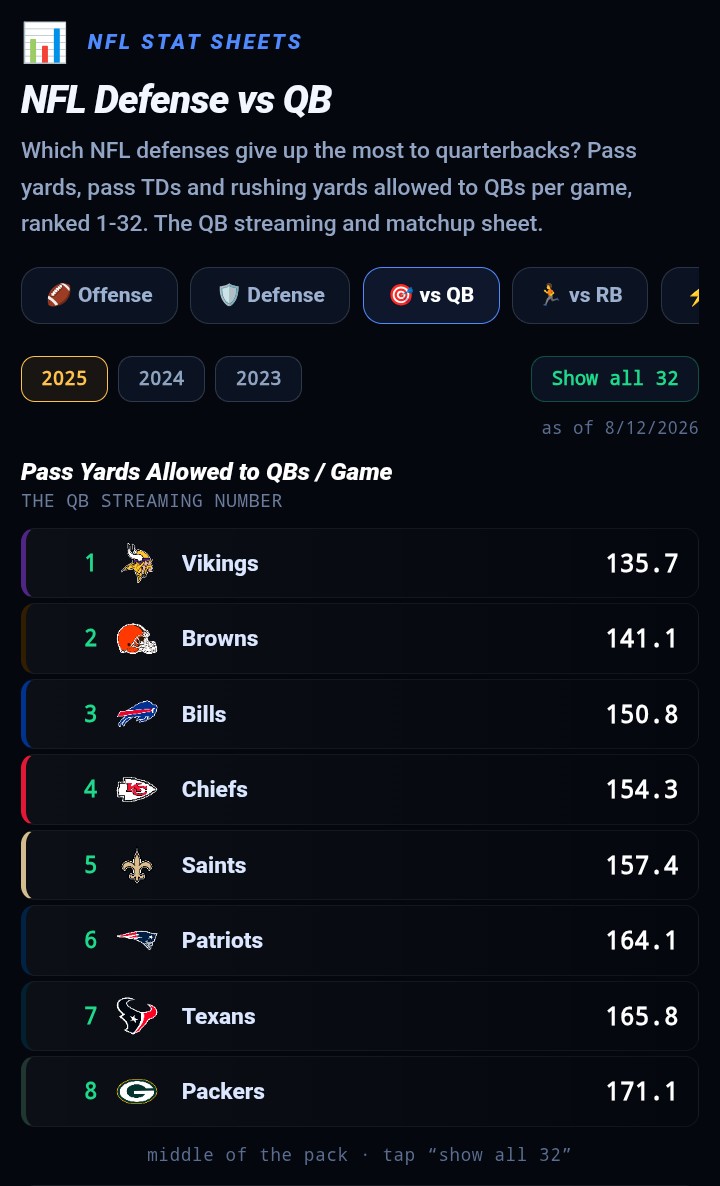
Task: Switch to the 2023 season
Action: pyautogui.click(x=259, y=379)
